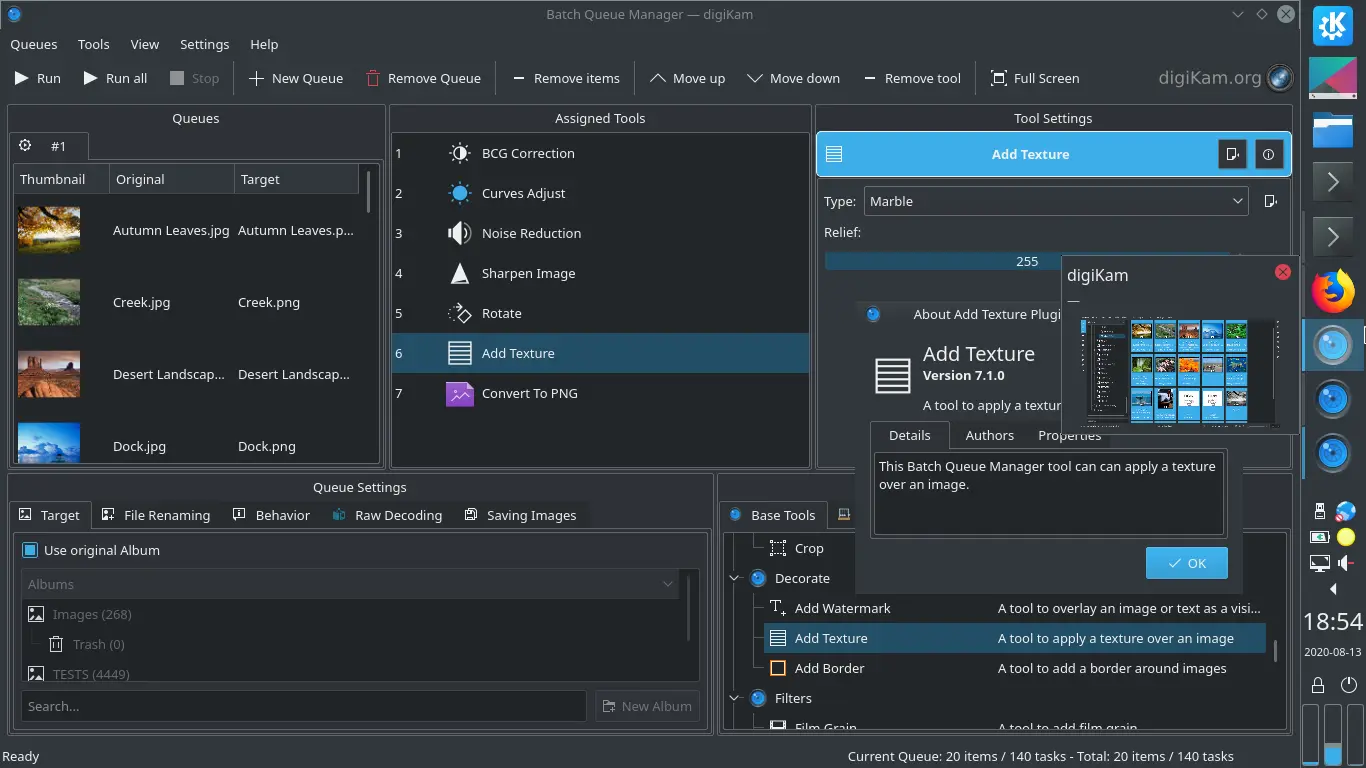The width and height of the screenshot is (1366, 768).
Task: Select the Curves Adjust tool icon
Action: [x=459, y=193]
